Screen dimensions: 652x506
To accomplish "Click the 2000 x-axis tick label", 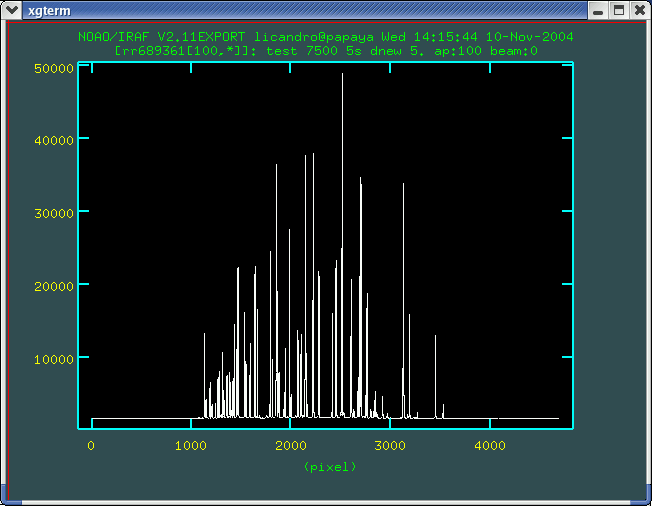I will (x=290, y=445).
